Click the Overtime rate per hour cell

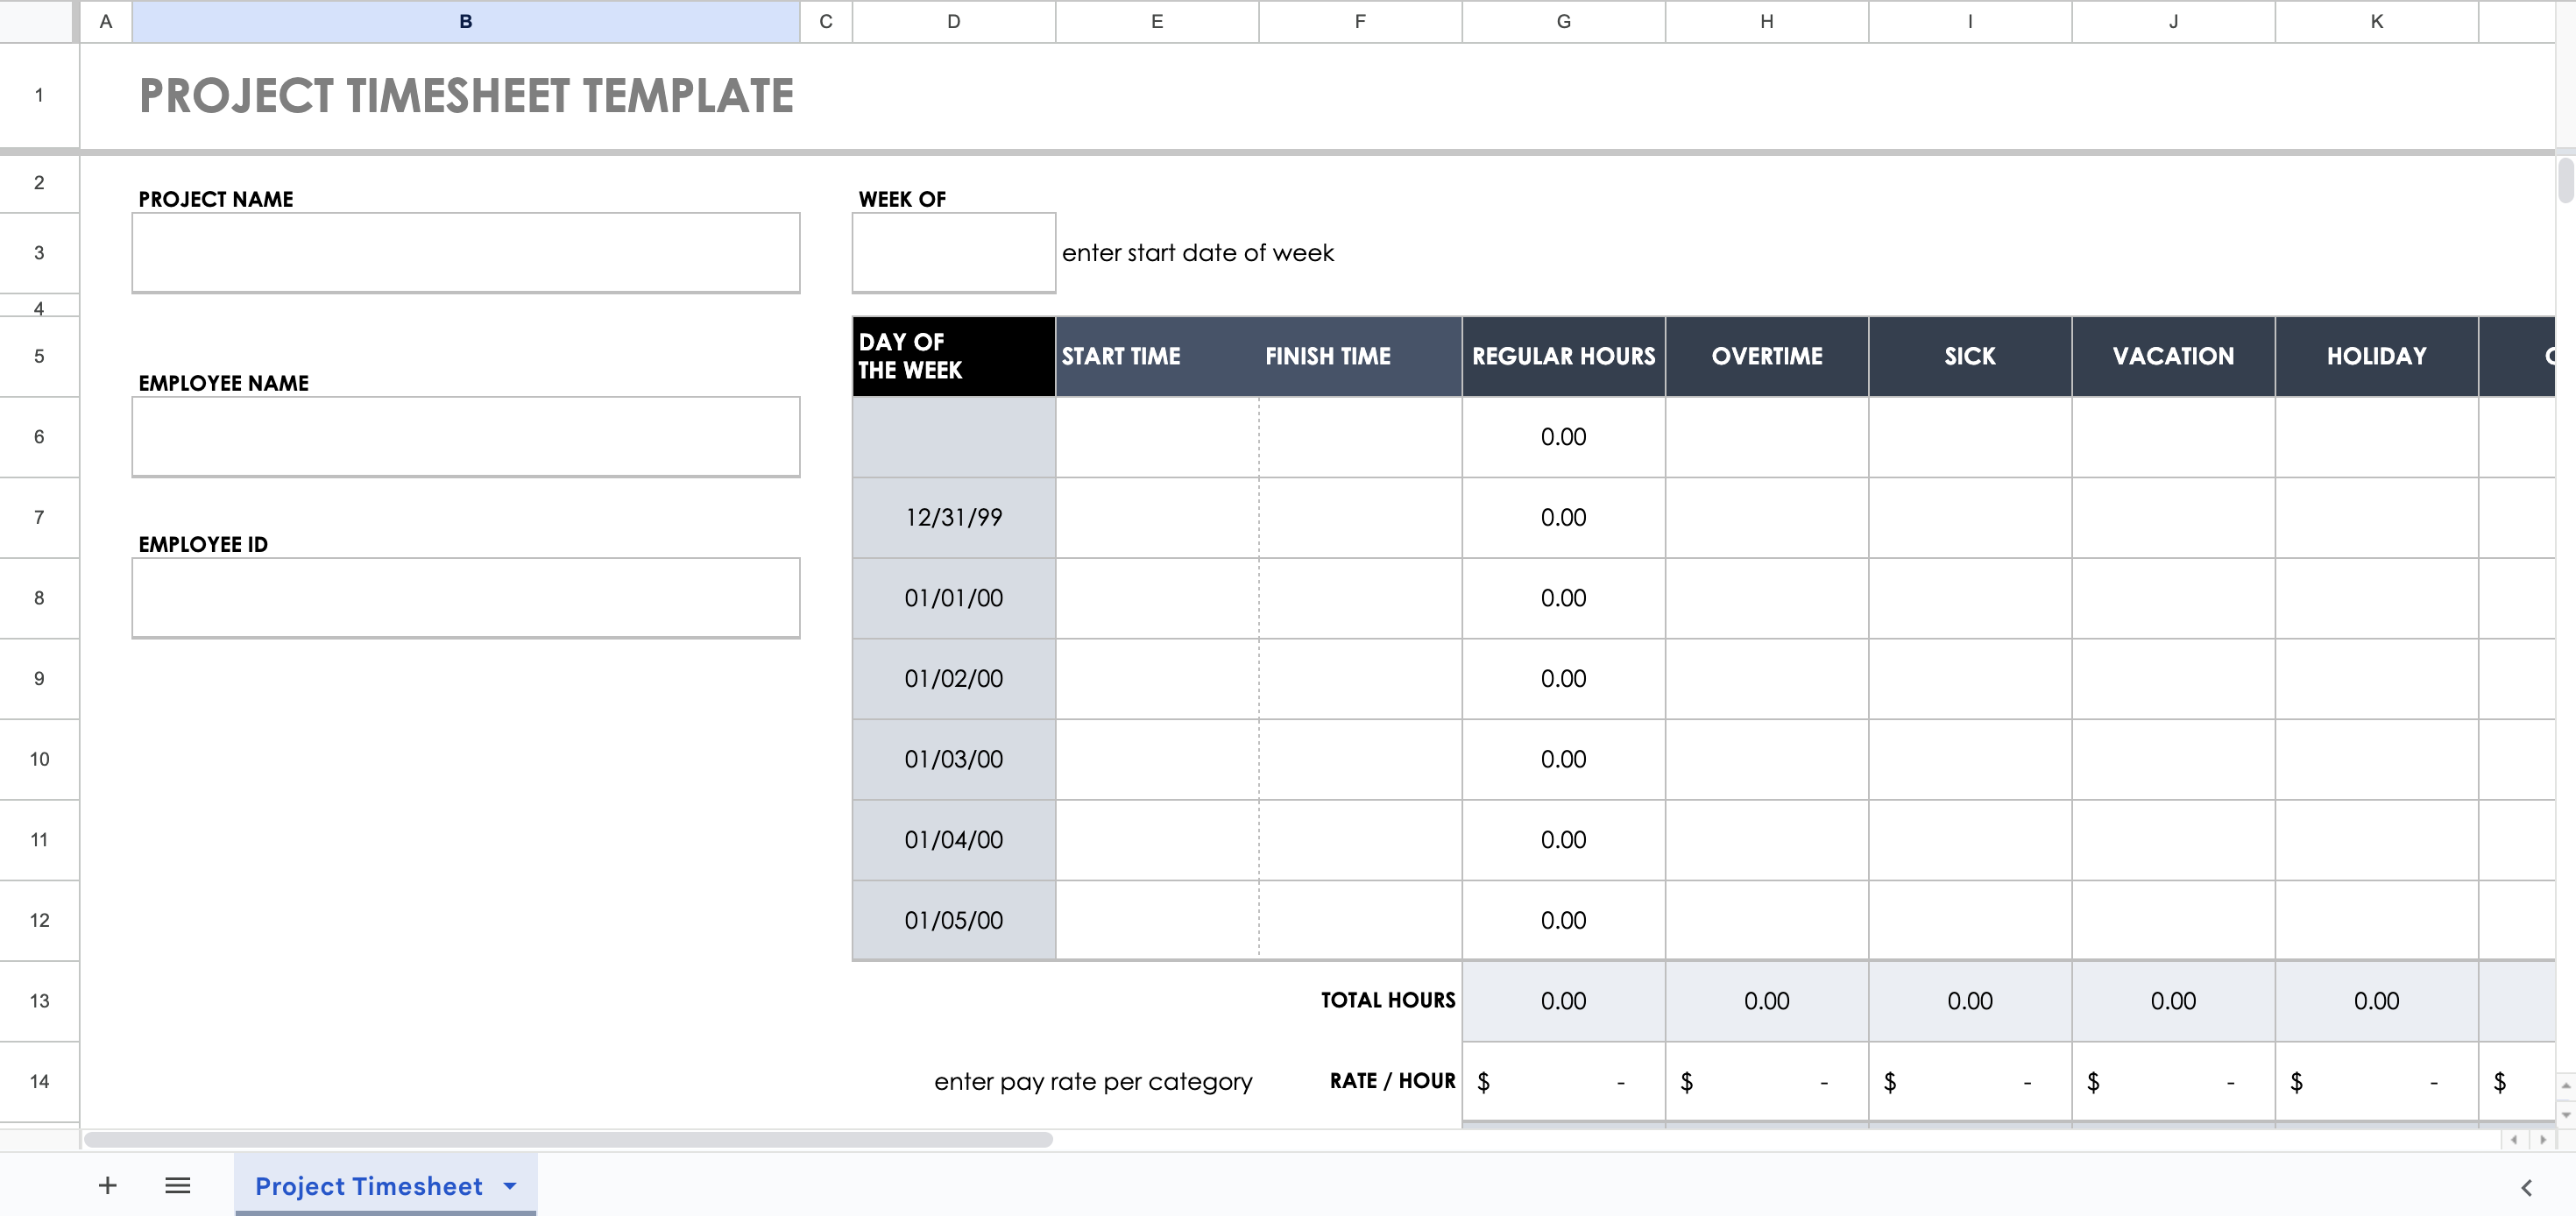(x=1766, y=1081)
